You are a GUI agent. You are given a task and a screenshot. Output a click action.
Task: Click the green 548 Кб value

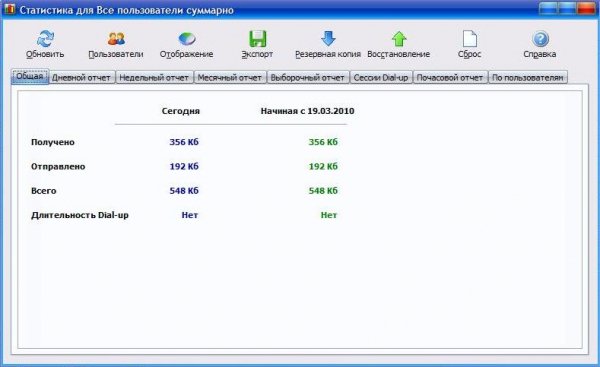(323, 191)
